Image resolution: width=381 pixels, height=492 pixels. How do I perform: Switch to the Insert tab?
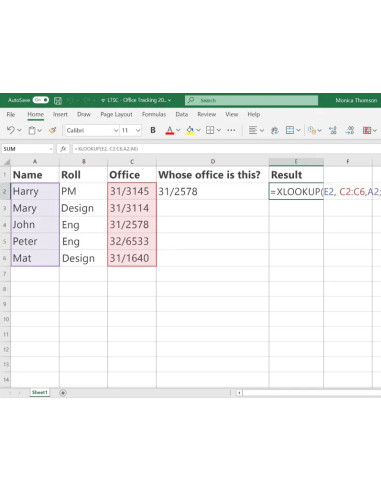click(60, 114)
